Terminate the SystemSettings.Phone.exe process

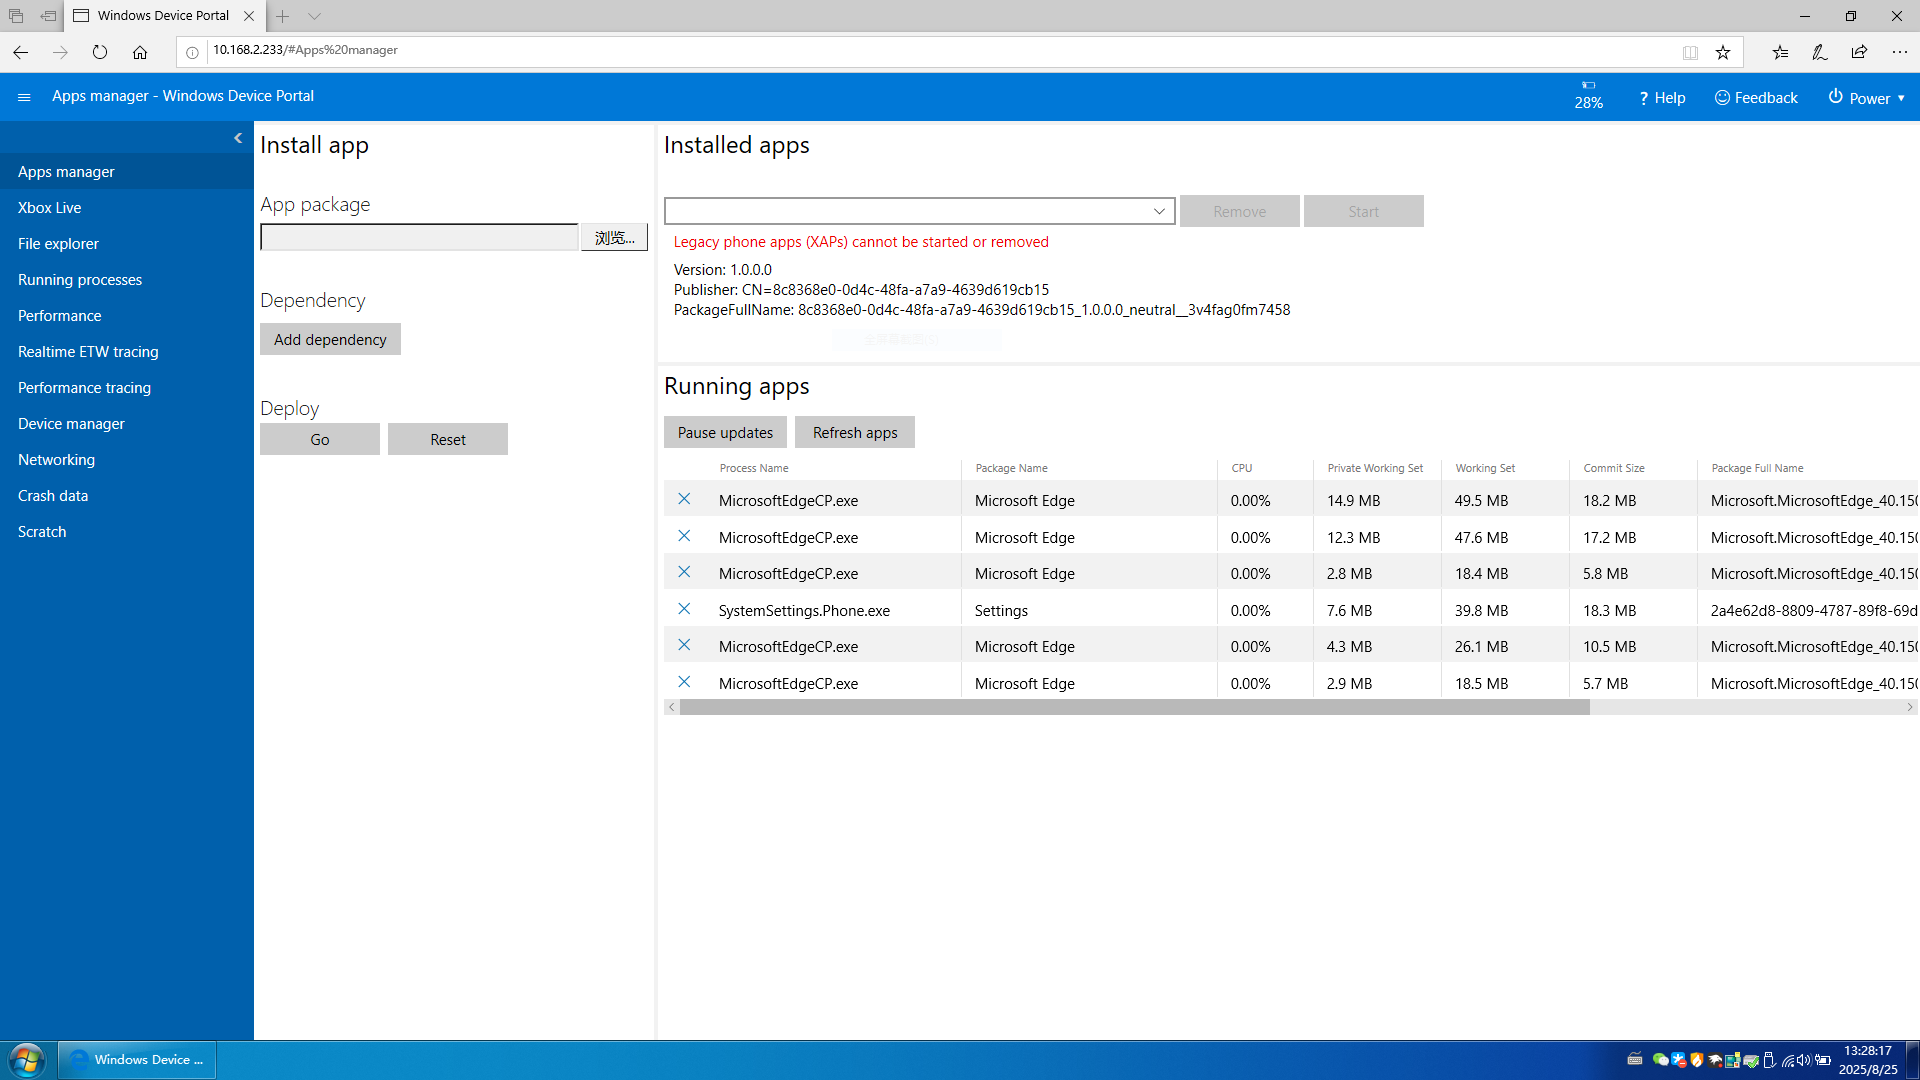coord(684,609)
